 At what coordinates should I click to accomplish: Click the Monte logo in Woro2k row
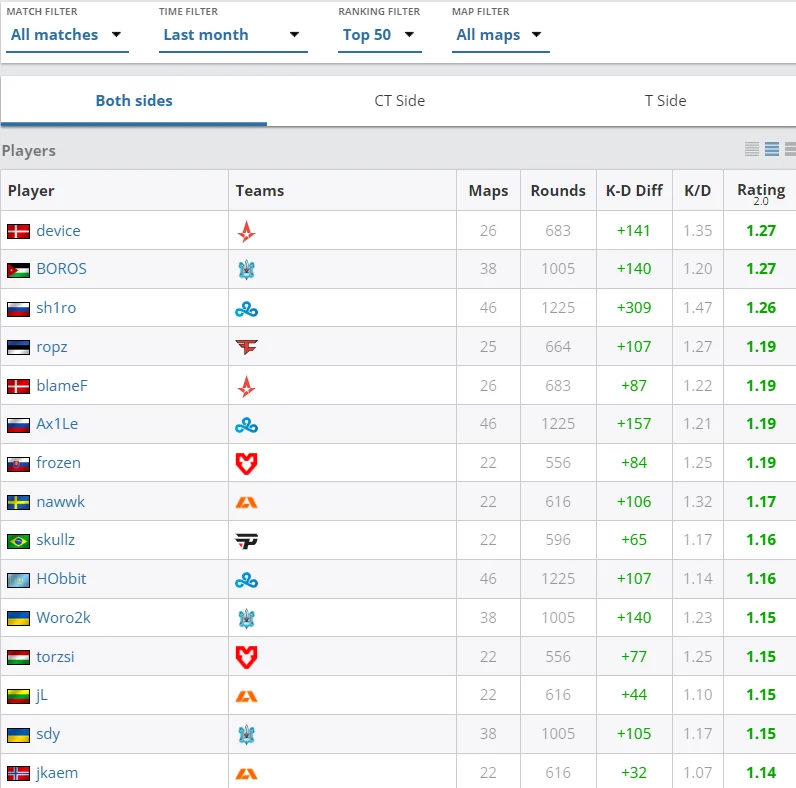click(x=247, y=619)
